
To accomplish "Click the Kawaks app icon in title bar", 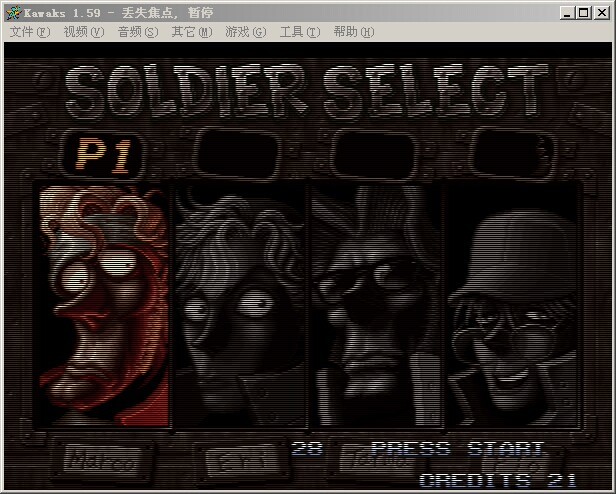I will pos(11,12).
